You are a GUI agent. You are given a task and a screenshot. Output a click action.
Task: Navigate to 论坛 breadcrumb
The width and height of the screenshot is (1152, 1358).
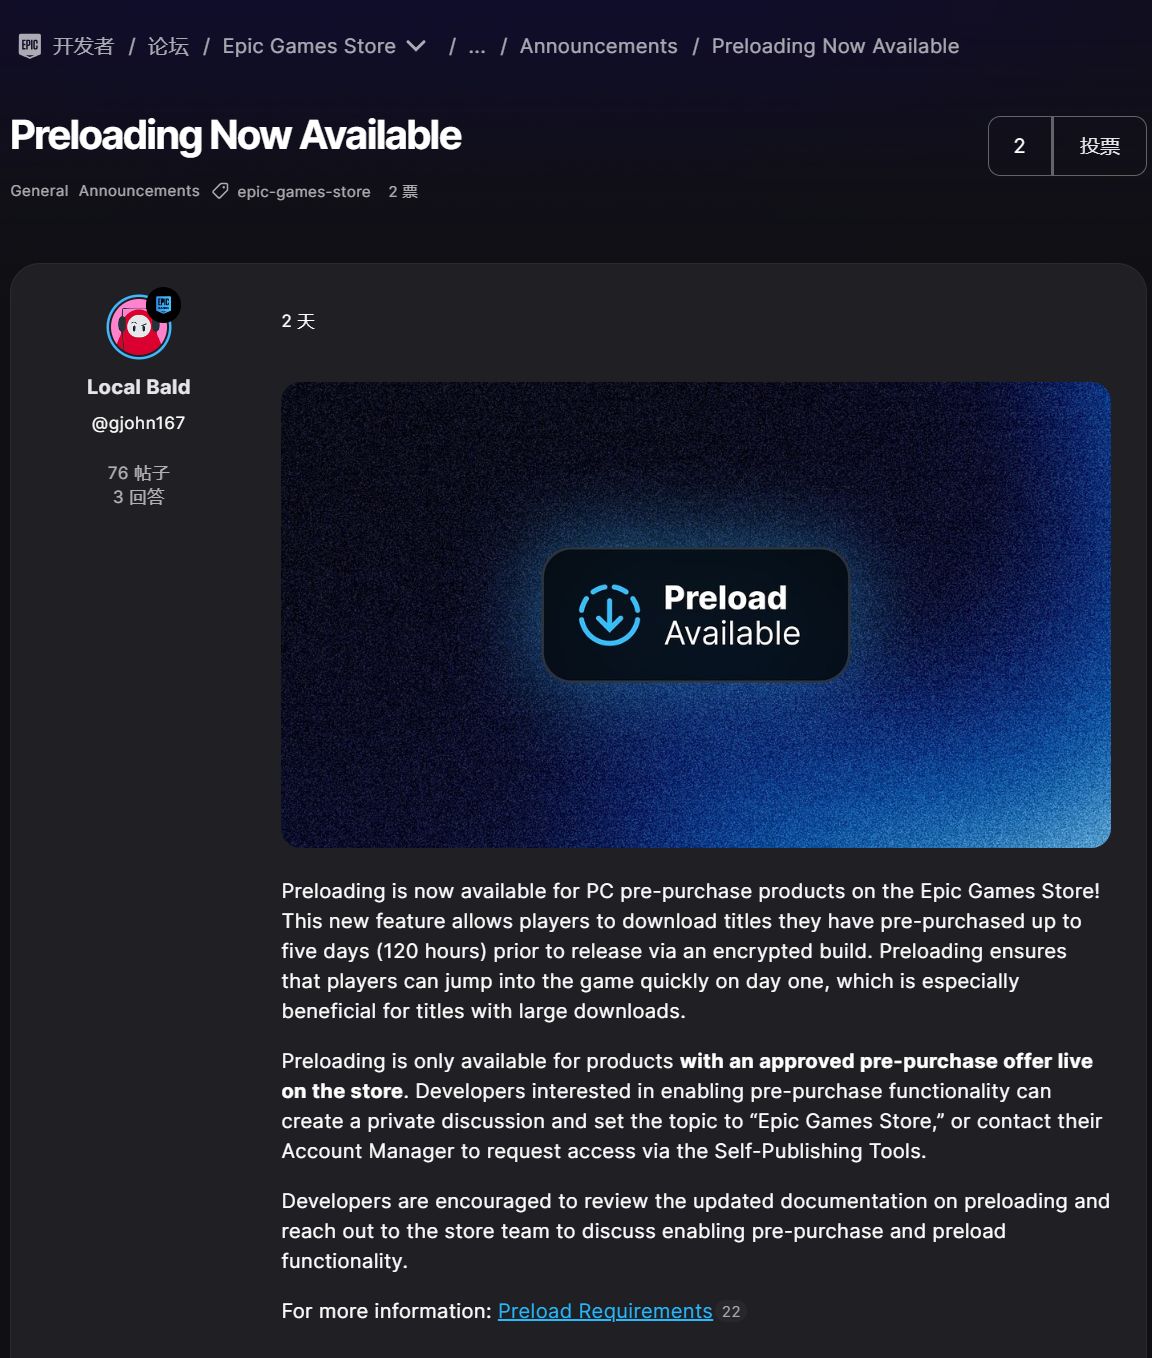168,46
